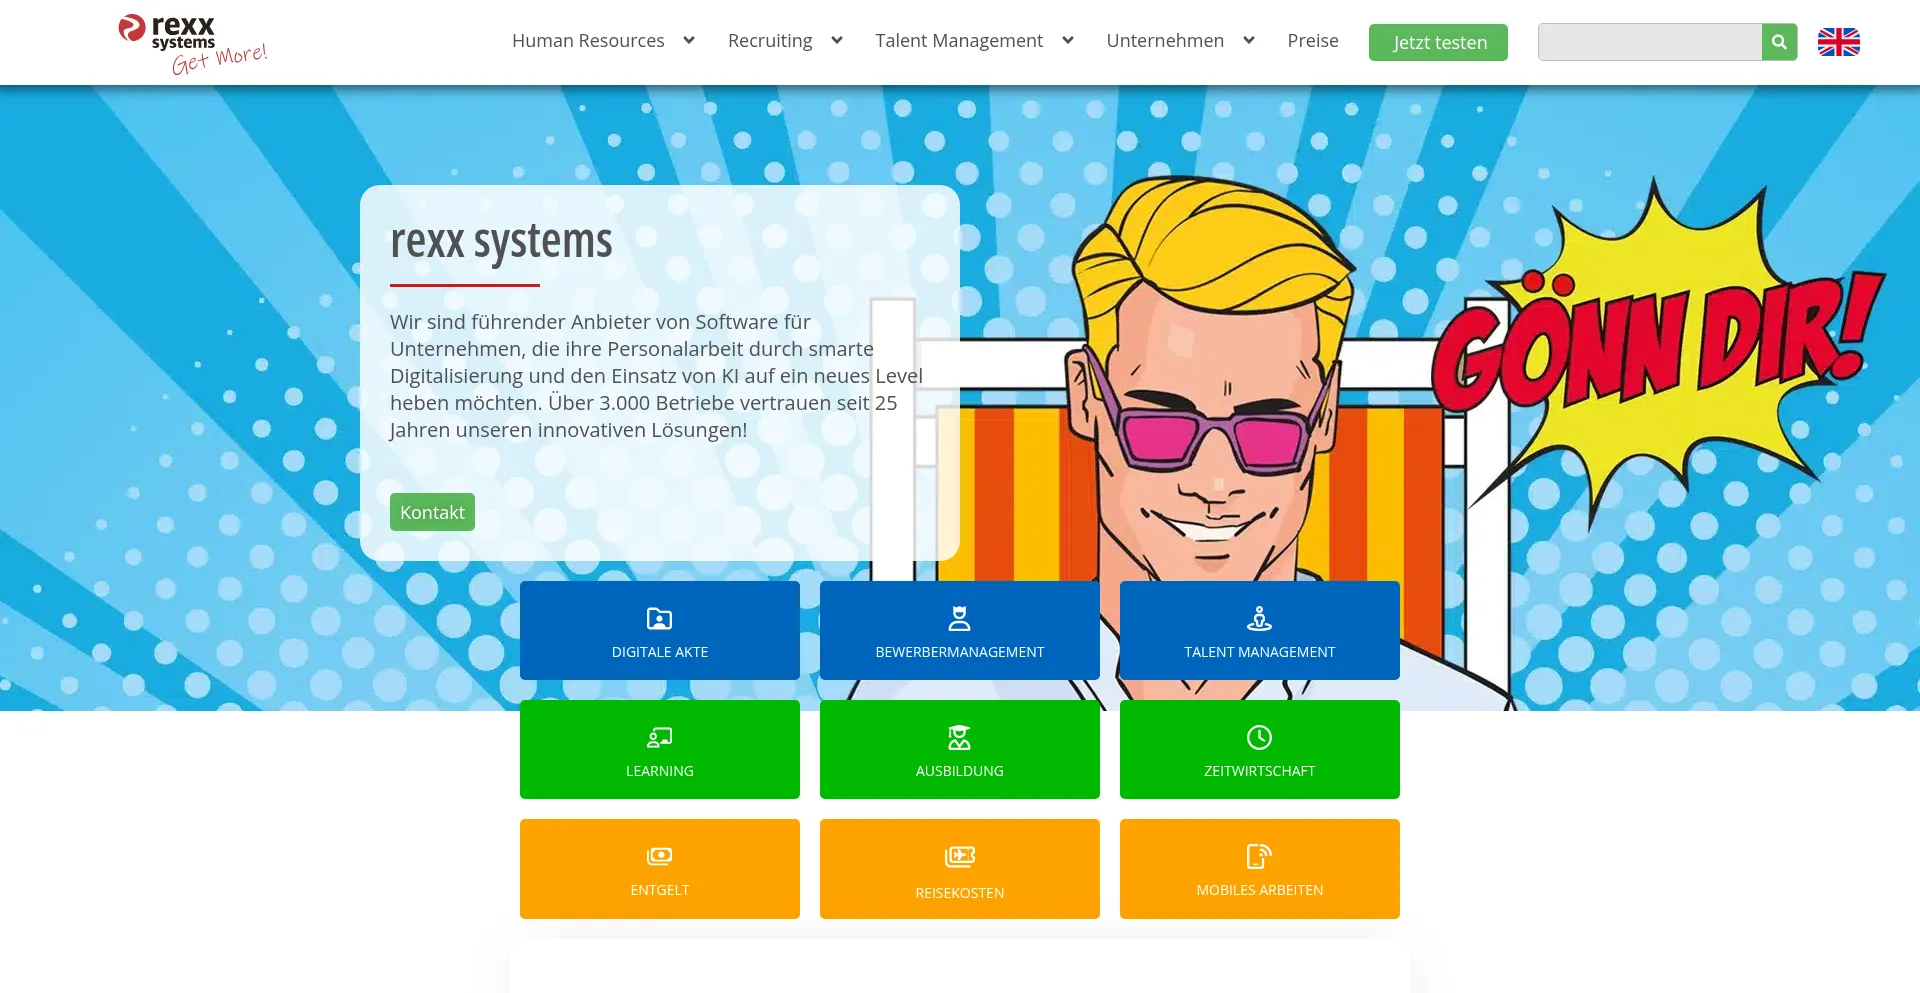Open the BEWERBERMANAGEMENT tile label
The height and width of the screenshot is (993, 1920).
click(960, 652)
